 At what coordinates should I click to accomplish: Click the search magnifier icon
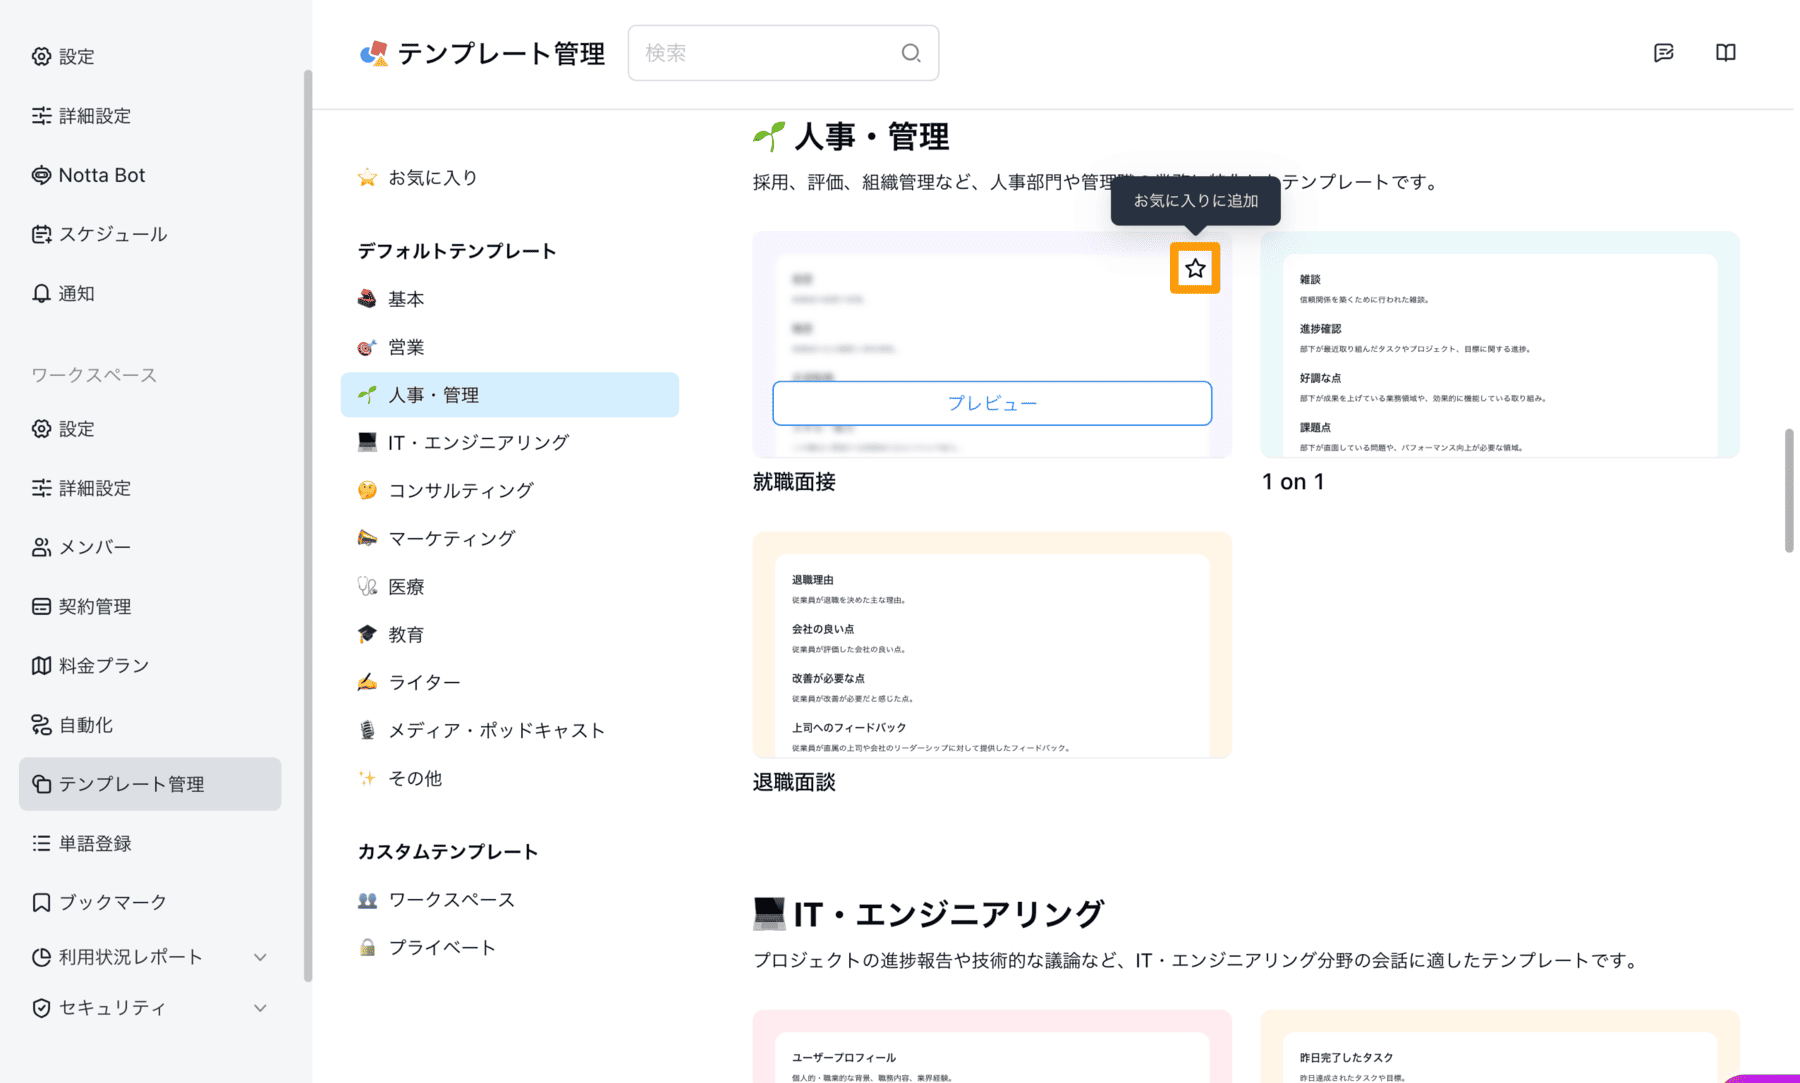[x=911, y=53]
